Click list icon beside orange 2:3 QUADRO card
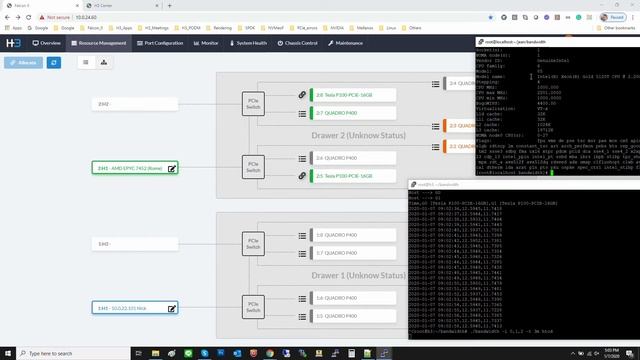 (436, 127)
